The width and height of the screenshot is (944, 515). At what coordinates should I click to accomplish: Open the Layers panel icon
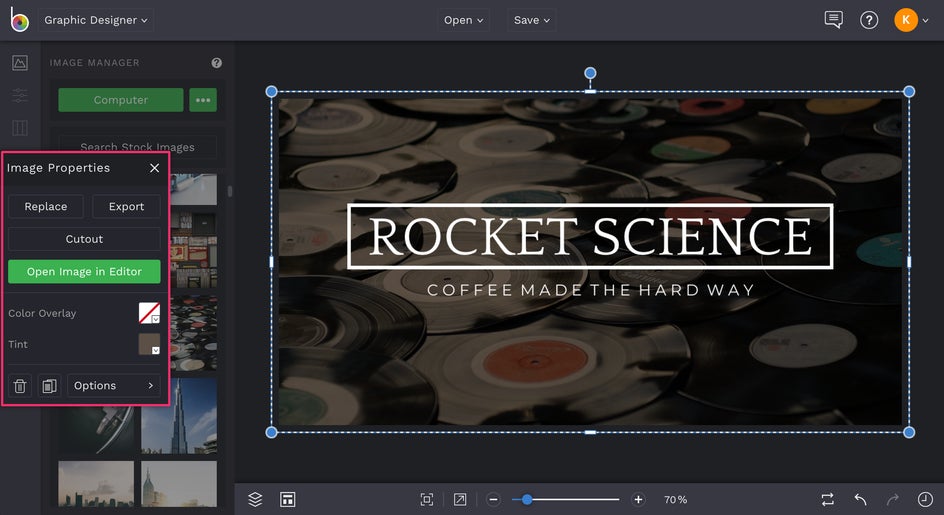point(255,499)
